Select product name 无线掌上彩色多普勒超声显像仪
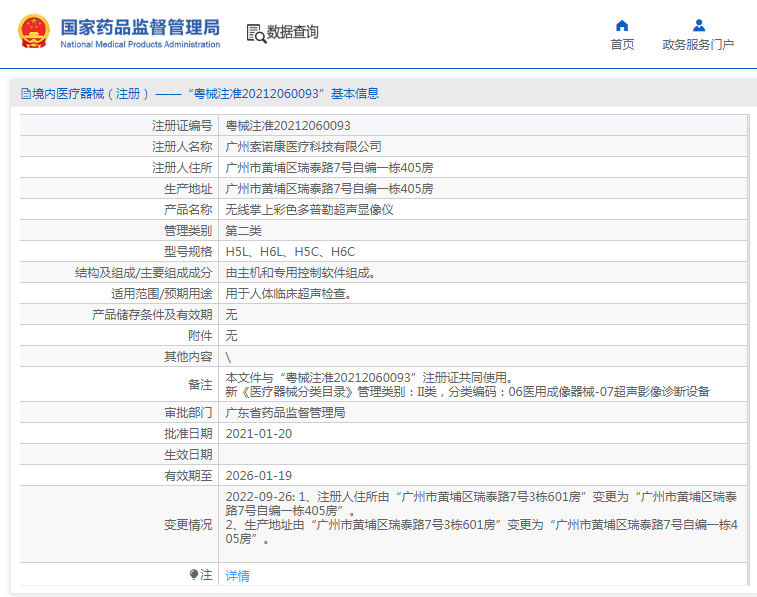757x597 pixels. tap(309, 209)
